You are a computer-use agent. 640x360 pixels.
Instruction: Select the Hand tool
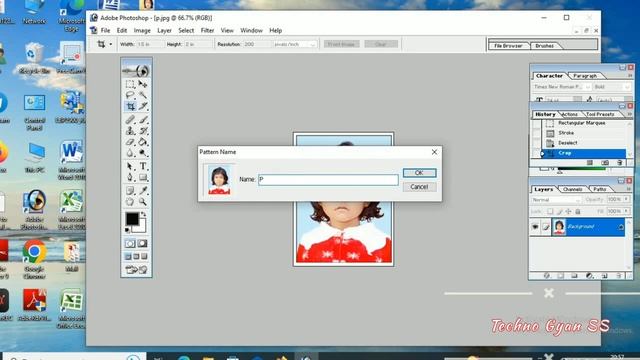point(130,201)
